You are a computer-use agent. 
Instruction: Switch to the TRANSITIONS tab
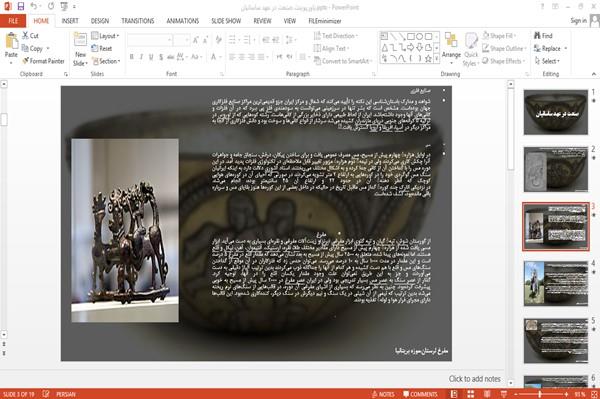138,21
